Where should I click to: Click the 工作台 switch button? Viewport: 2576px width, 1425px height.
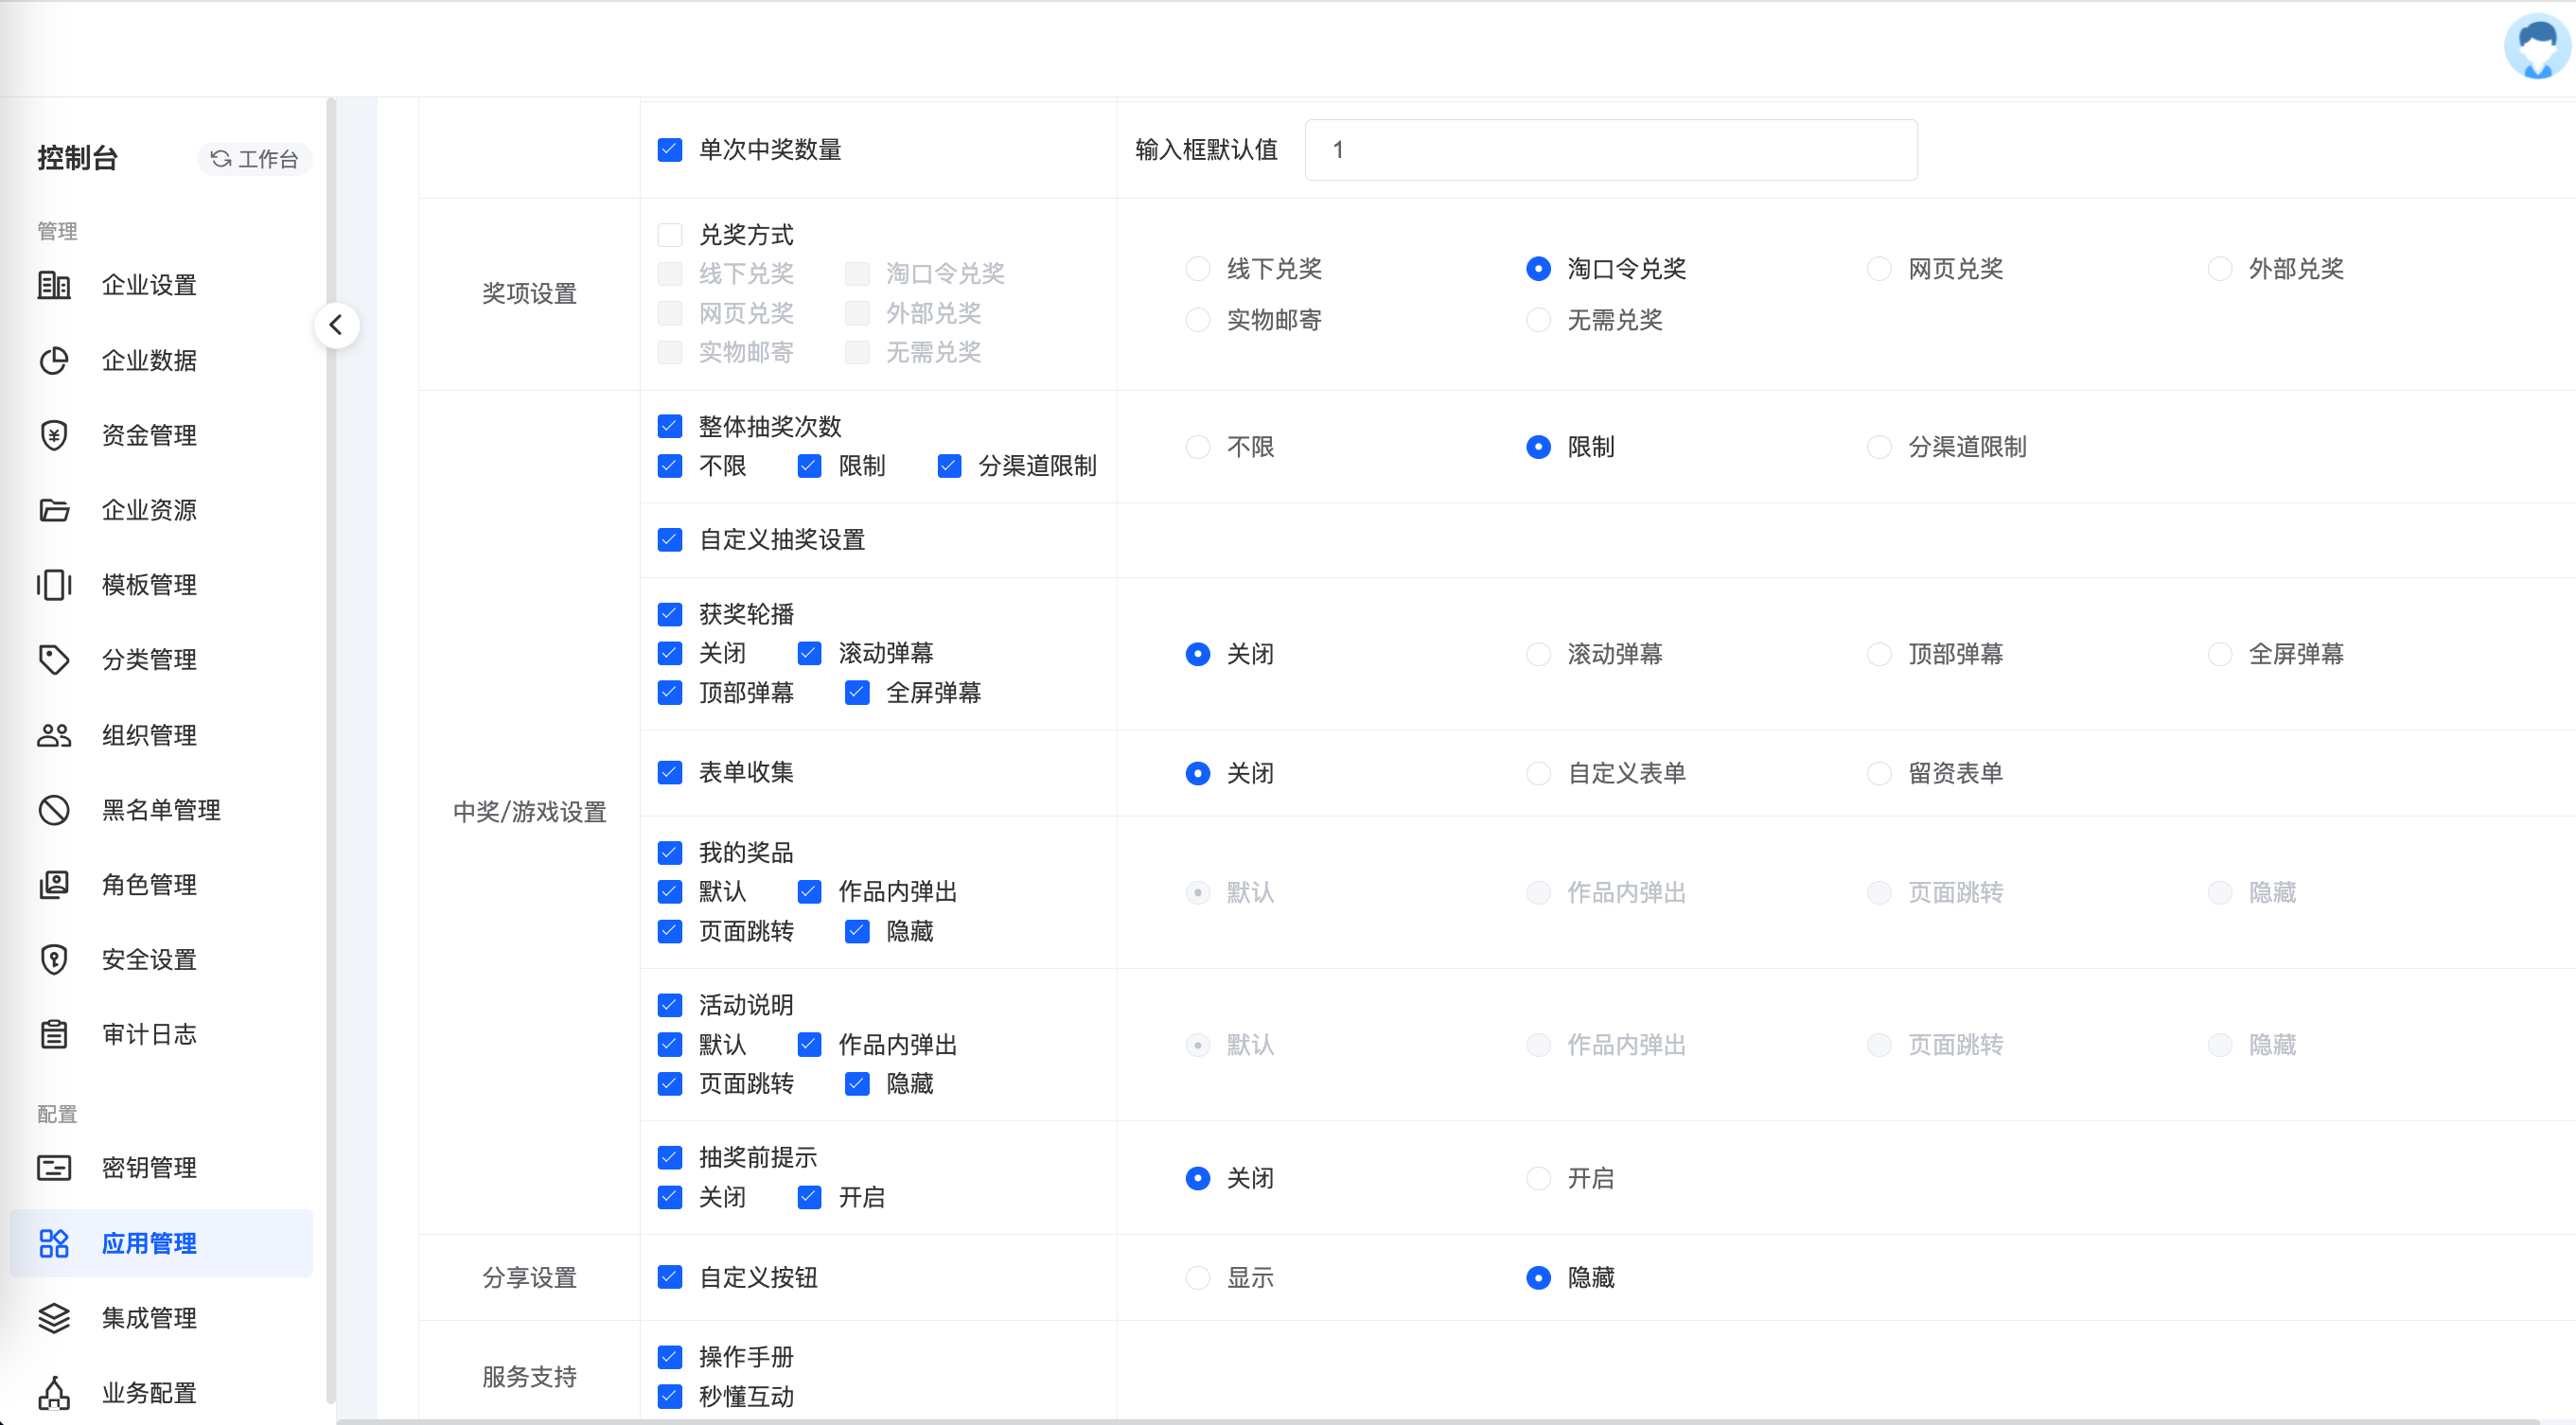255,159
